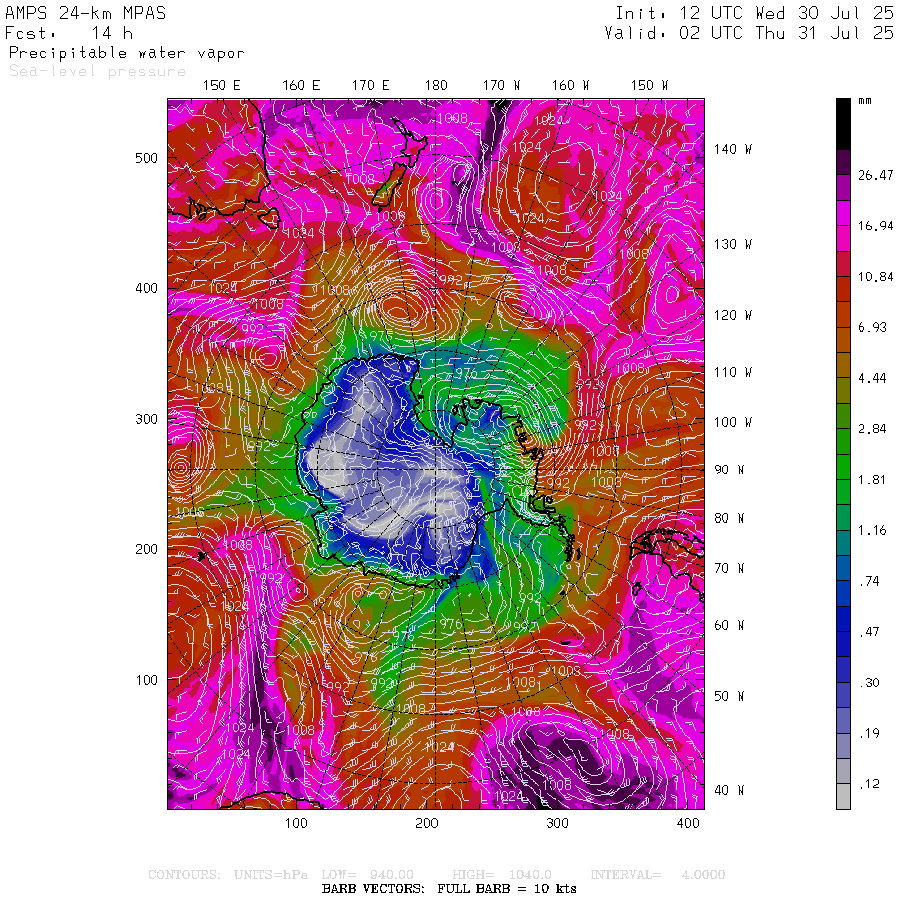Click the '170 W' longitude label
900x900 pixels.
tap(501, 85)
